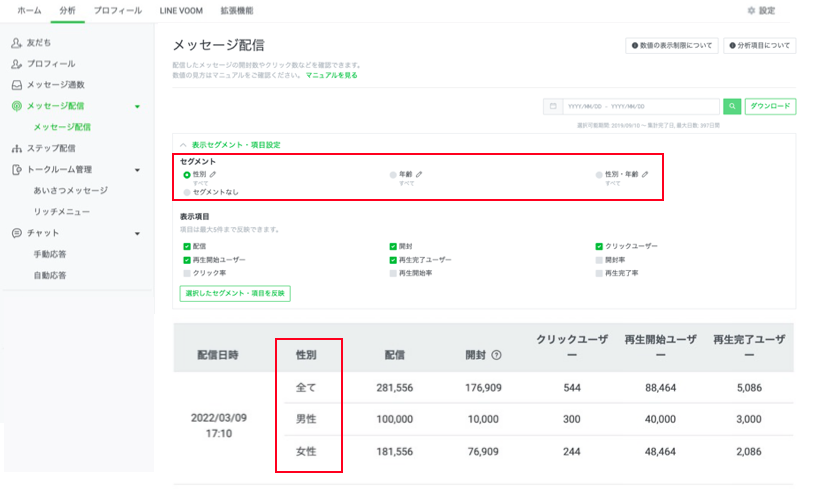Click the 設定 gear icon
Image resolution: width=818 pixels, height=489 pixels.
(x=751, y=10)
